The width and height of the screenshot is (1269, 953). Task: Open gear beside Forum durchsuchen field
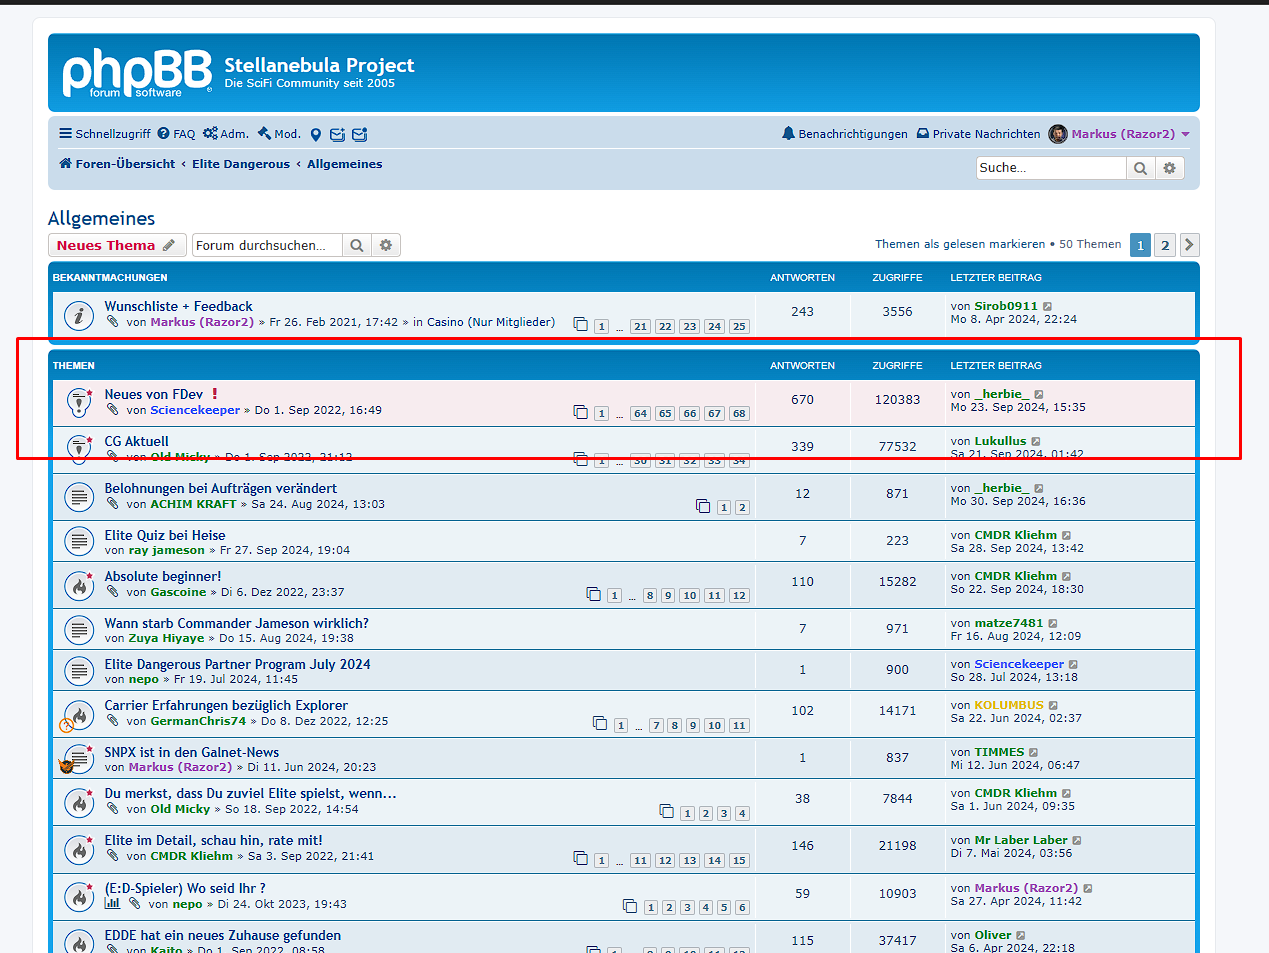386,245
